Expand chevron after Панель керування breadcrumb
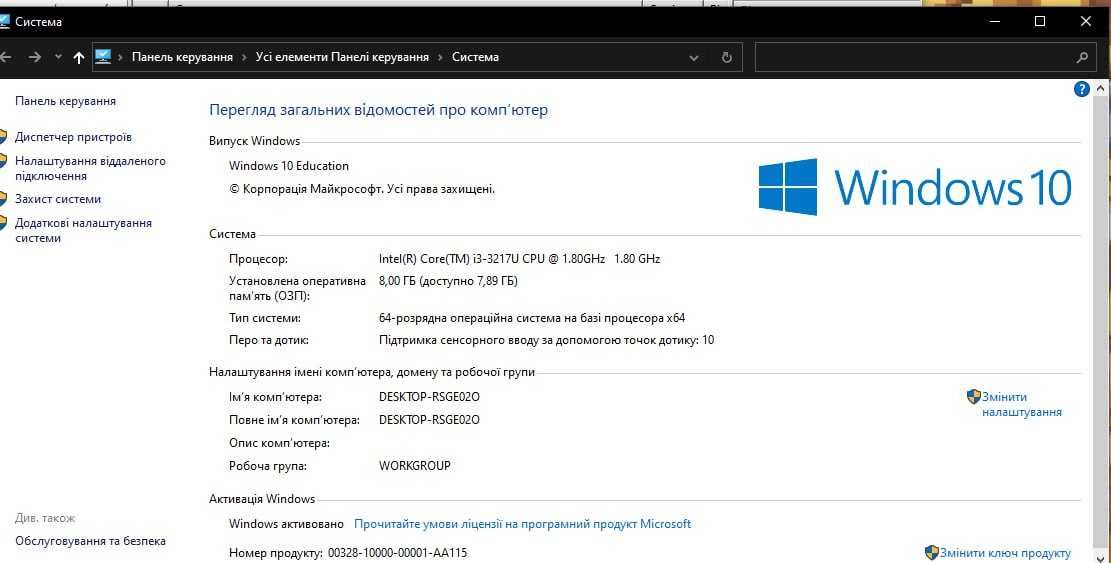 [x=244, y=57]
